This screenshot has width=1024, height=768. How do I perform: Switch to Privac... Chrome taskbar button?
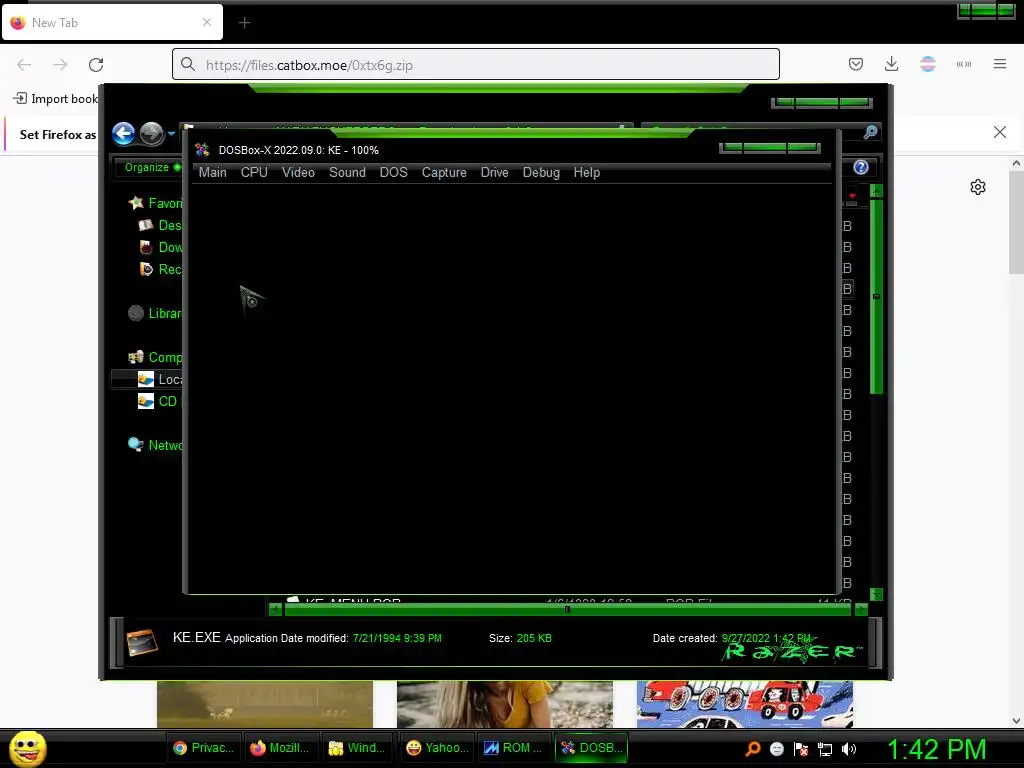[x=204, y=748]
